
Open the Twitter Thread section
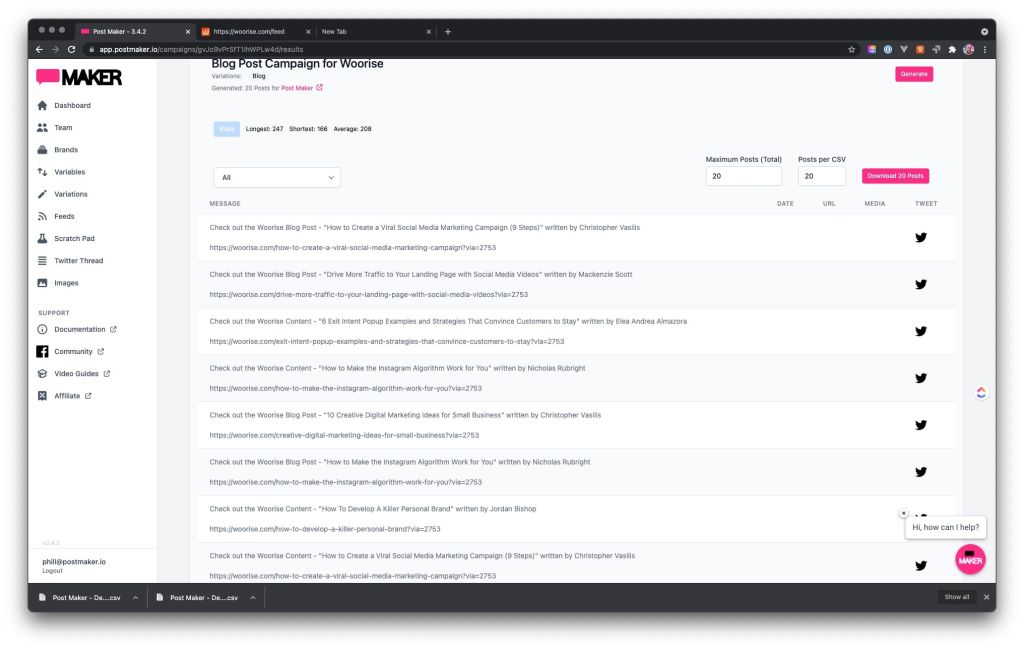tap(70, 261)
